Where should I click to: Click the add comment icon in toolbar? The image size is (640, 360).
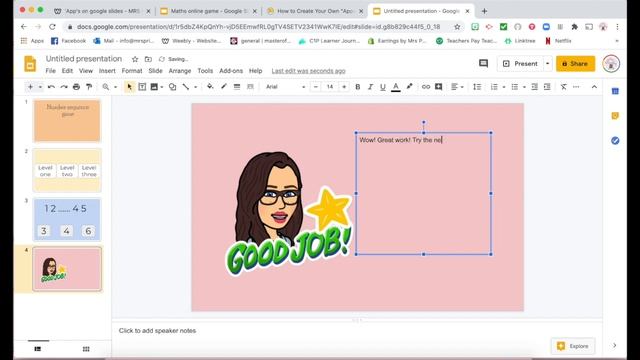(438, 87)
